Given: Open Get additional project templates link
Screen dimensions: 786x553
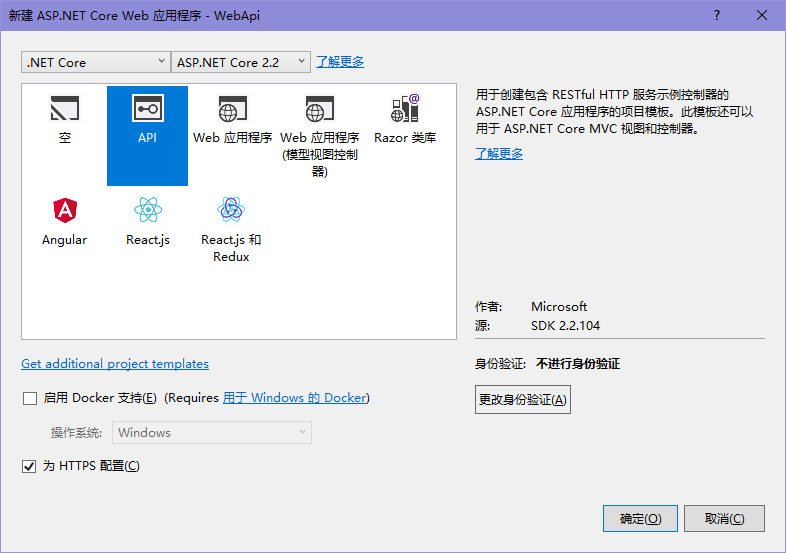Looking at the screenshot, I should pyautogui.click(x=115, y=363).
